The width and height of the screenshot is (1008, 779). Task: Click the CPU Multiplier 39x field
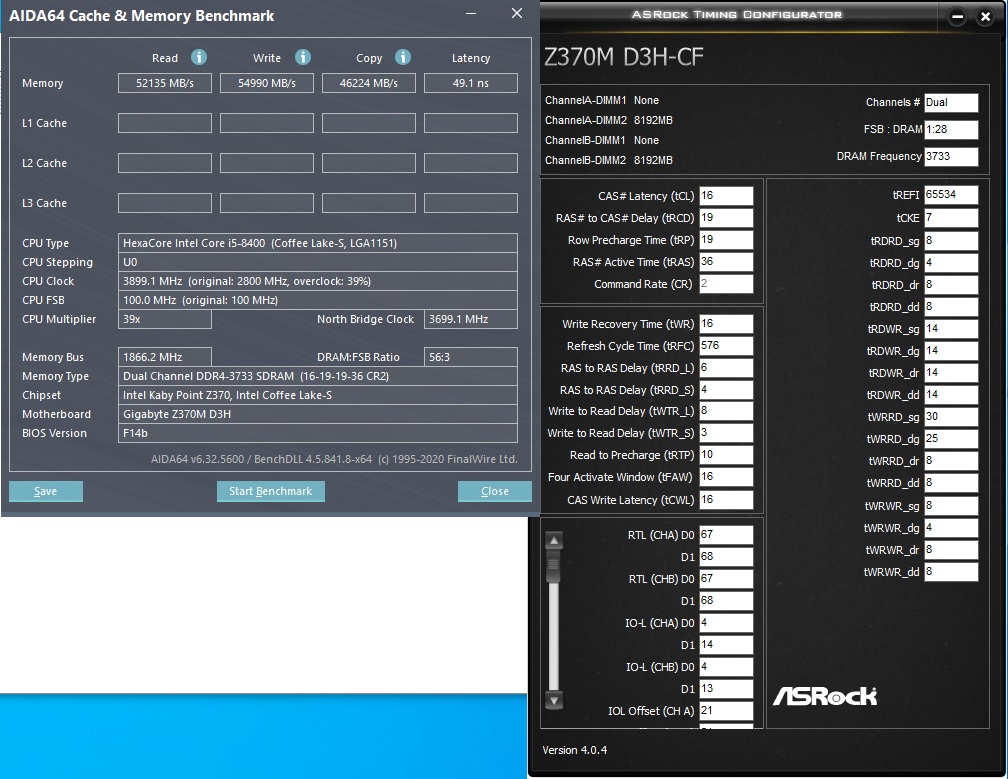click(165, 319)
